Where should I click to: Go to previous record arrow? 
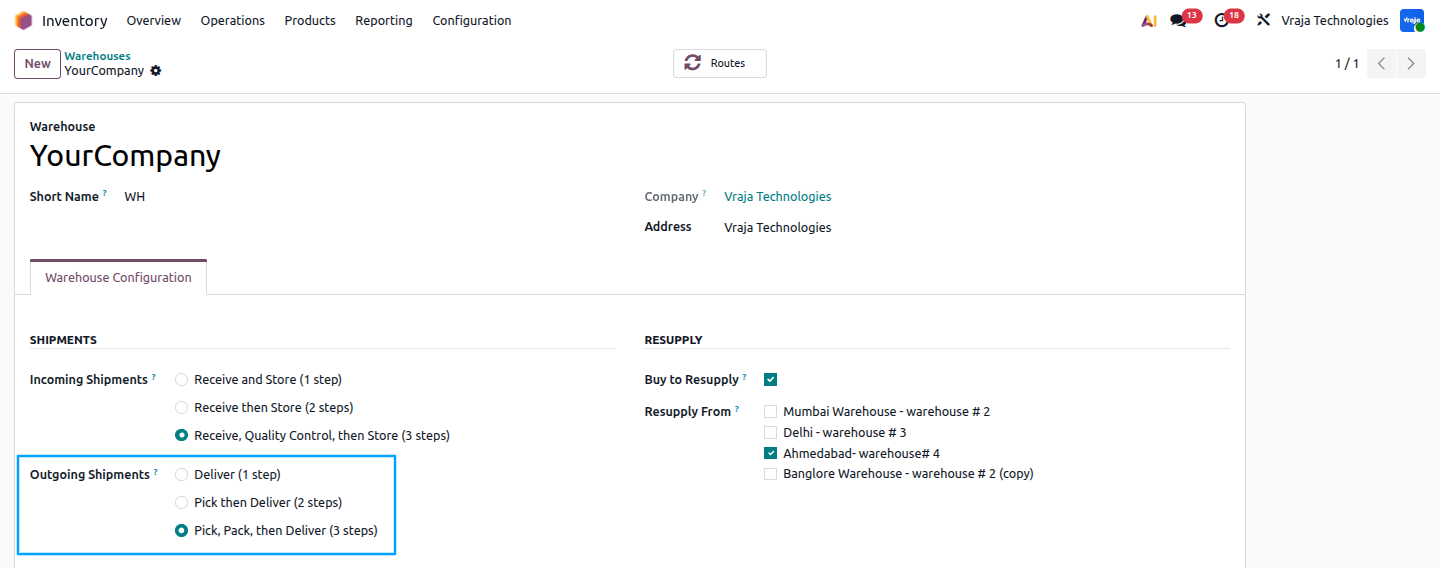[1381, 63]
